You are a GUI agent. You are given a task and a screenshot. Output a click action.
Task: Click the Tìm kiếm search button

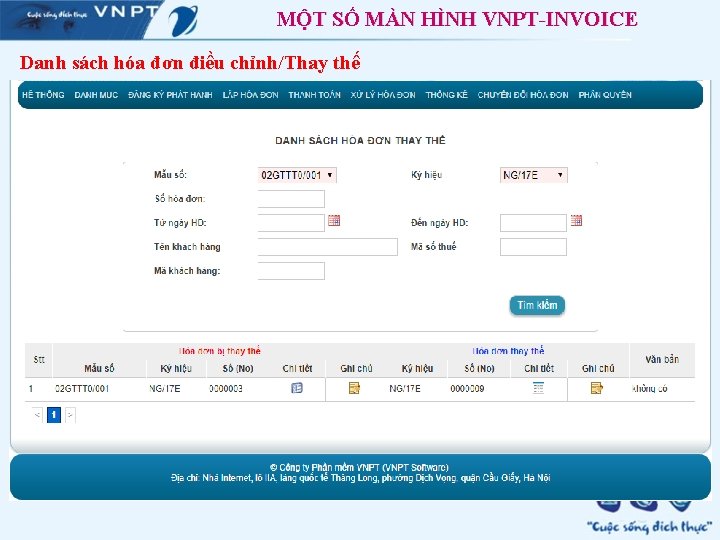[537, 305]
